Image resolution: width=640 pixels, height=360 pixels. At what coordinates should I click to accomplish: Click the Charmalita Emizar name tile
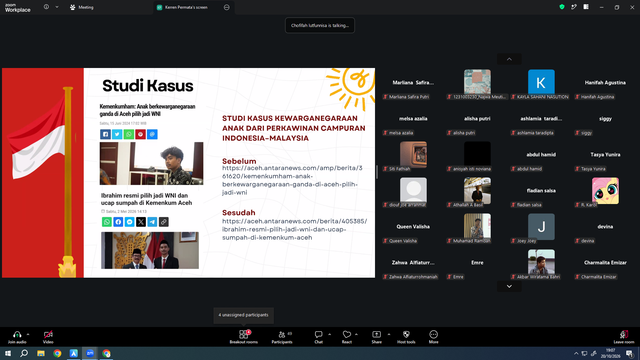605,262
